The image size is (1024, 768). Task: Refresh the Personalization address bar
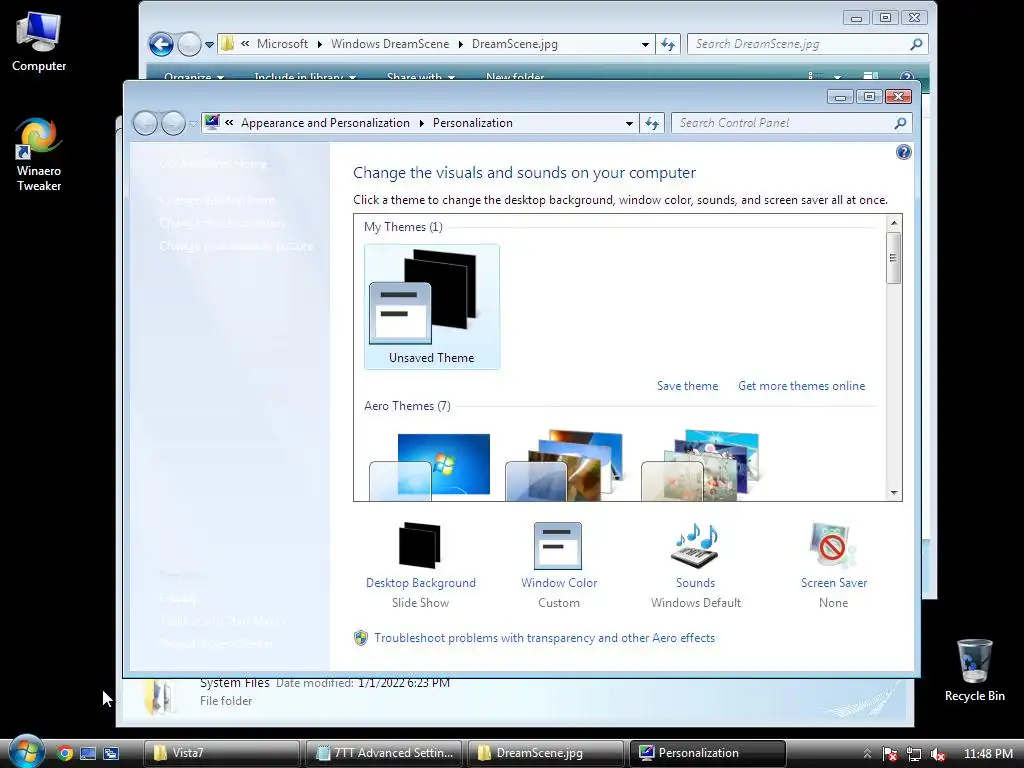652,123
